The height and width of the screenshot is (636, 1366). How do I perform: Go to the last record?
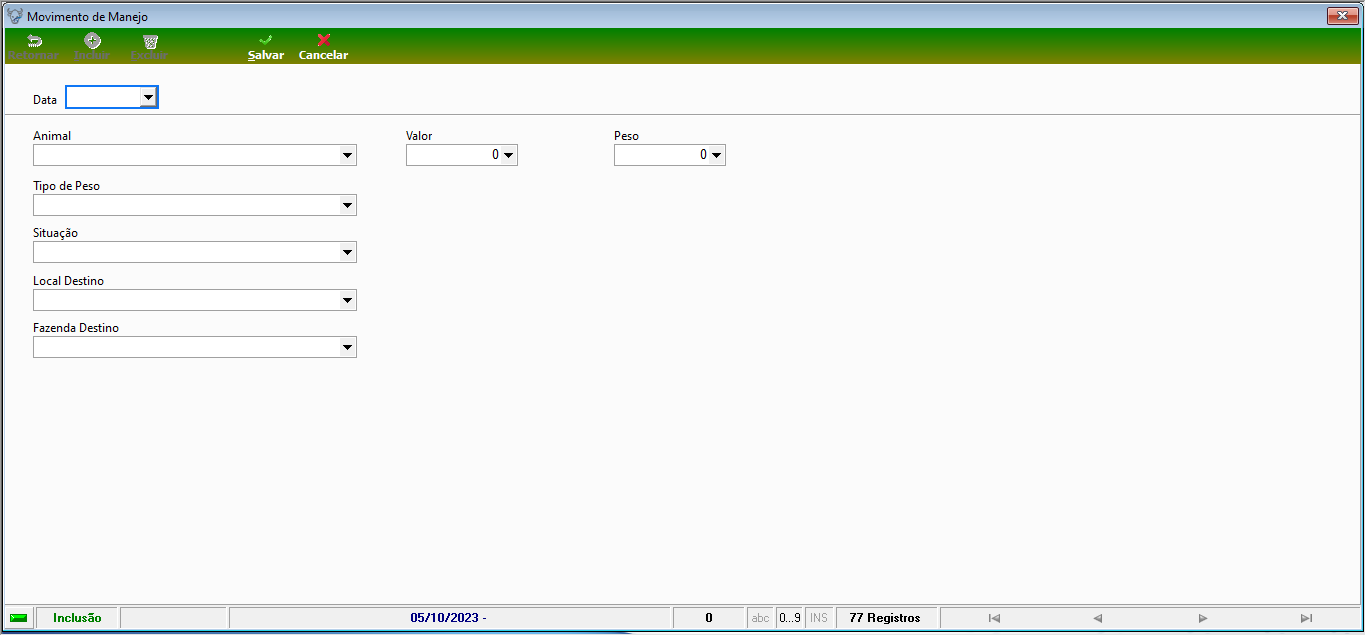[1306, 618]
